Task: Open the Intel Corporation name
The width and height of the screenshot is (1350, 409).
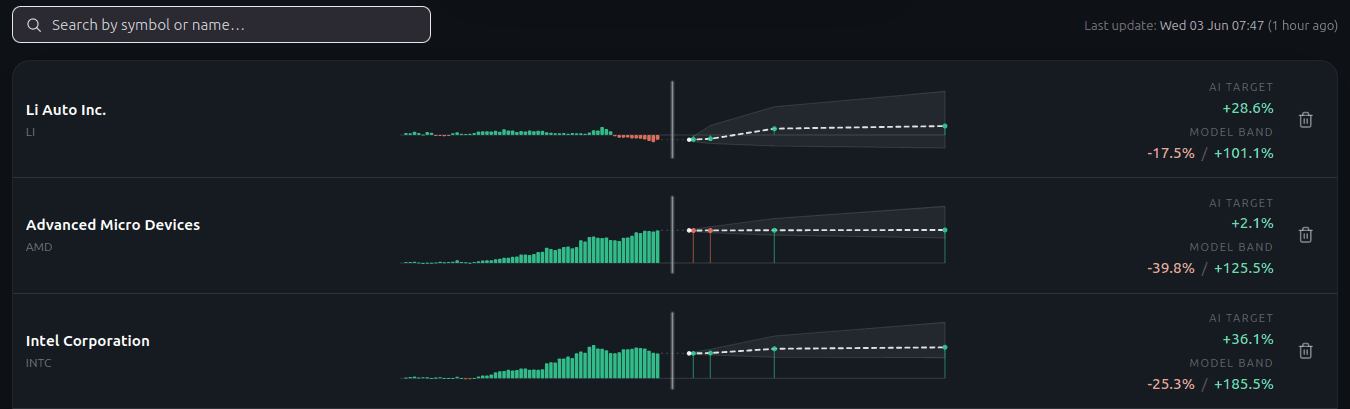Action: (x=88, y=341)
